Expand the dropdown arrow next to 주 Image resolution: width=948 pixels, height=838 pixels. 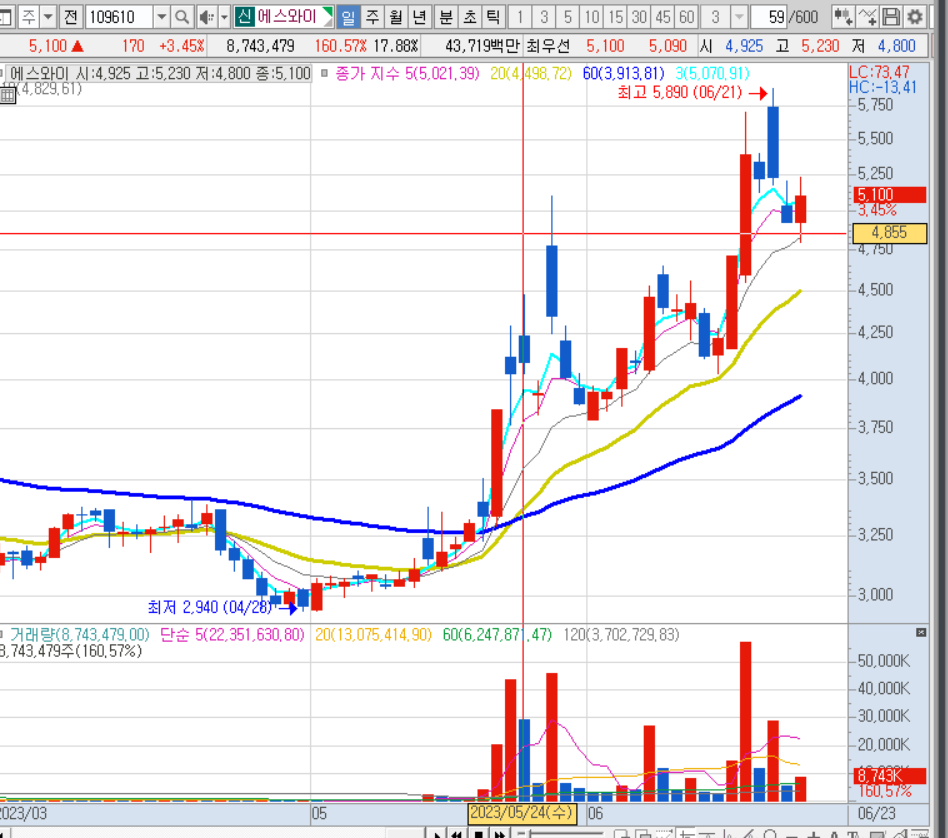pyautogui.click(x=48, y=17)
